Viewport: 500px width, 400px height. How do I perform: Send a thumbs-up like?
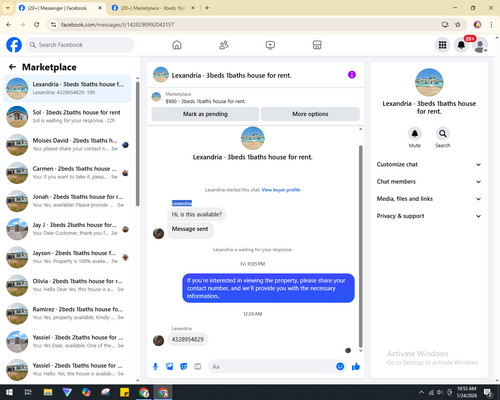pos(356,367)
